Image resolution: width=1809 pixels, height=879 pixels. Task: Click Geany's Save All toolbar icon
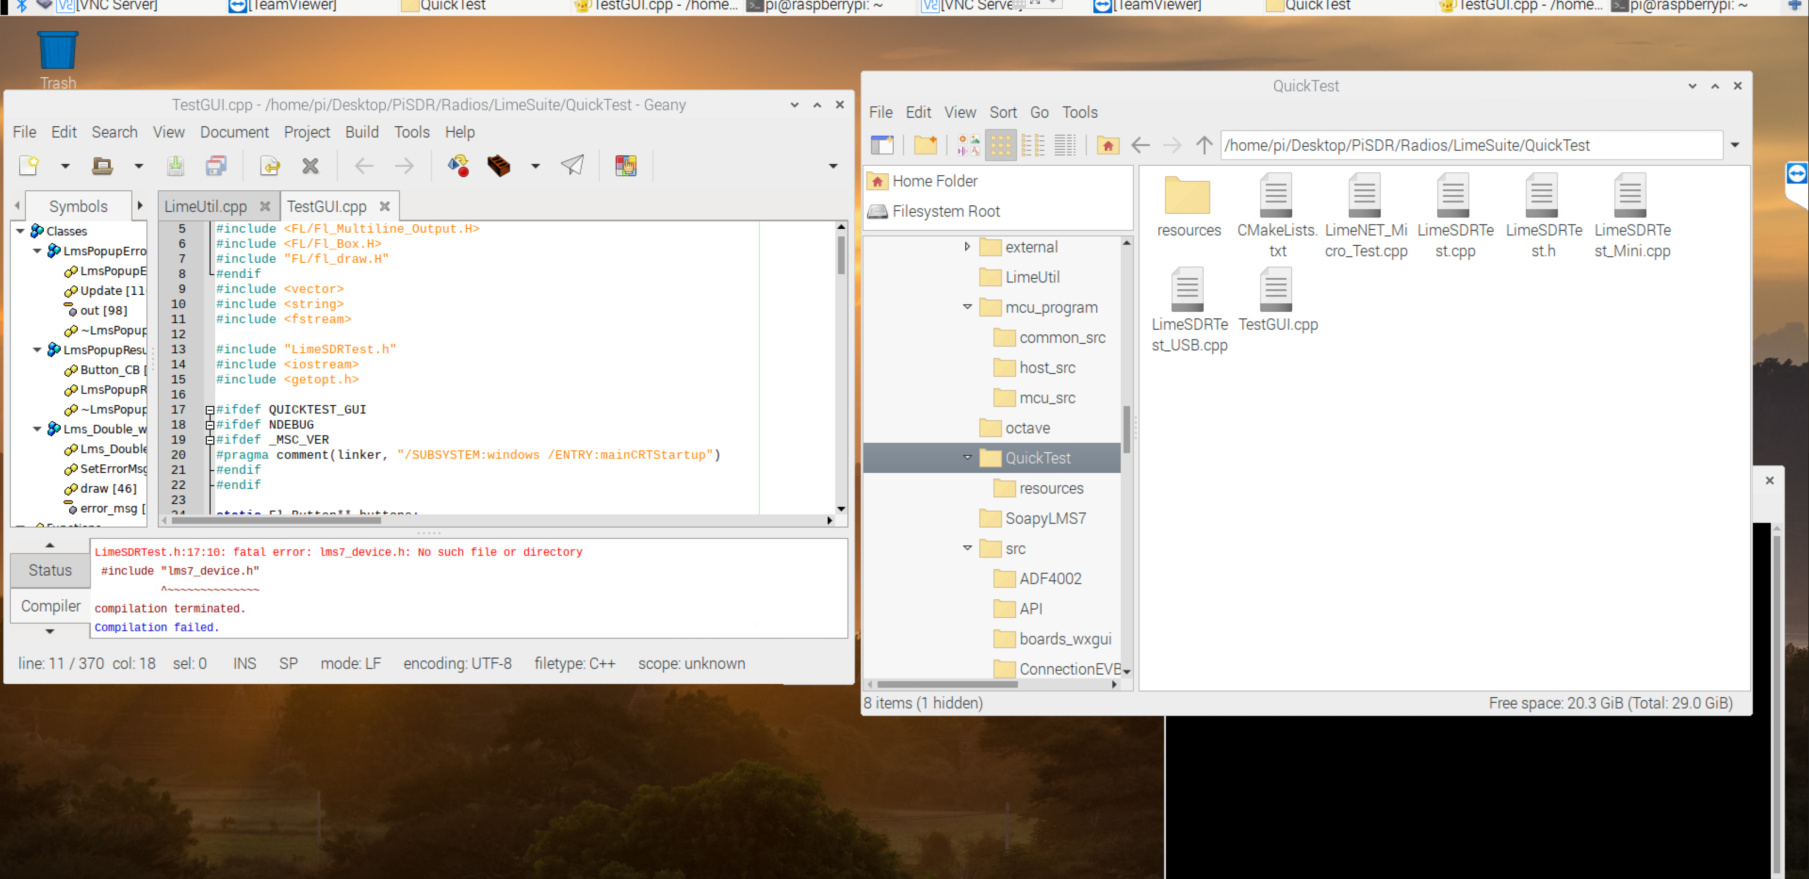[216, 166]
